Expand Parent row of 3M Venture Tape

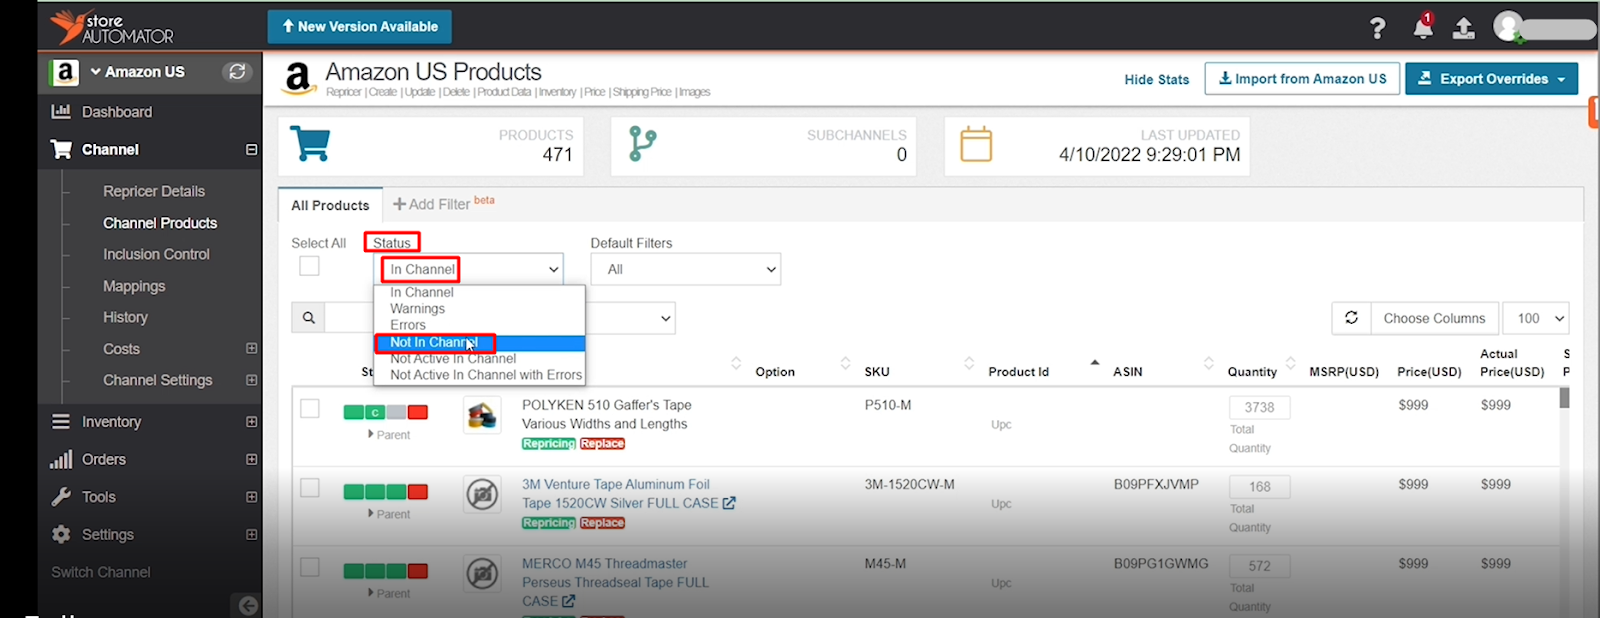click(389, 514)
